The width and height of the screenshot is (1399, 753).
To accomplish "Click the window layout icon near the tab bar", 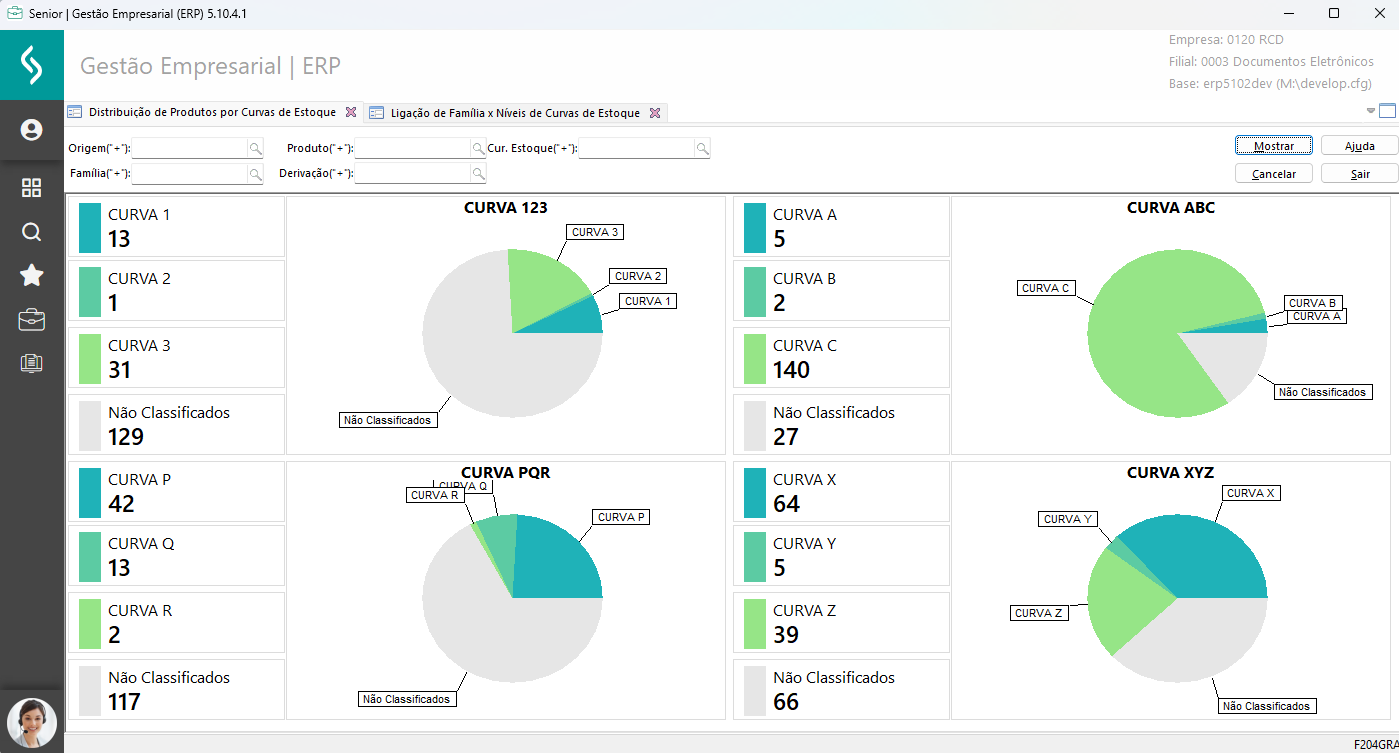I will click(x=1387, y=111).
